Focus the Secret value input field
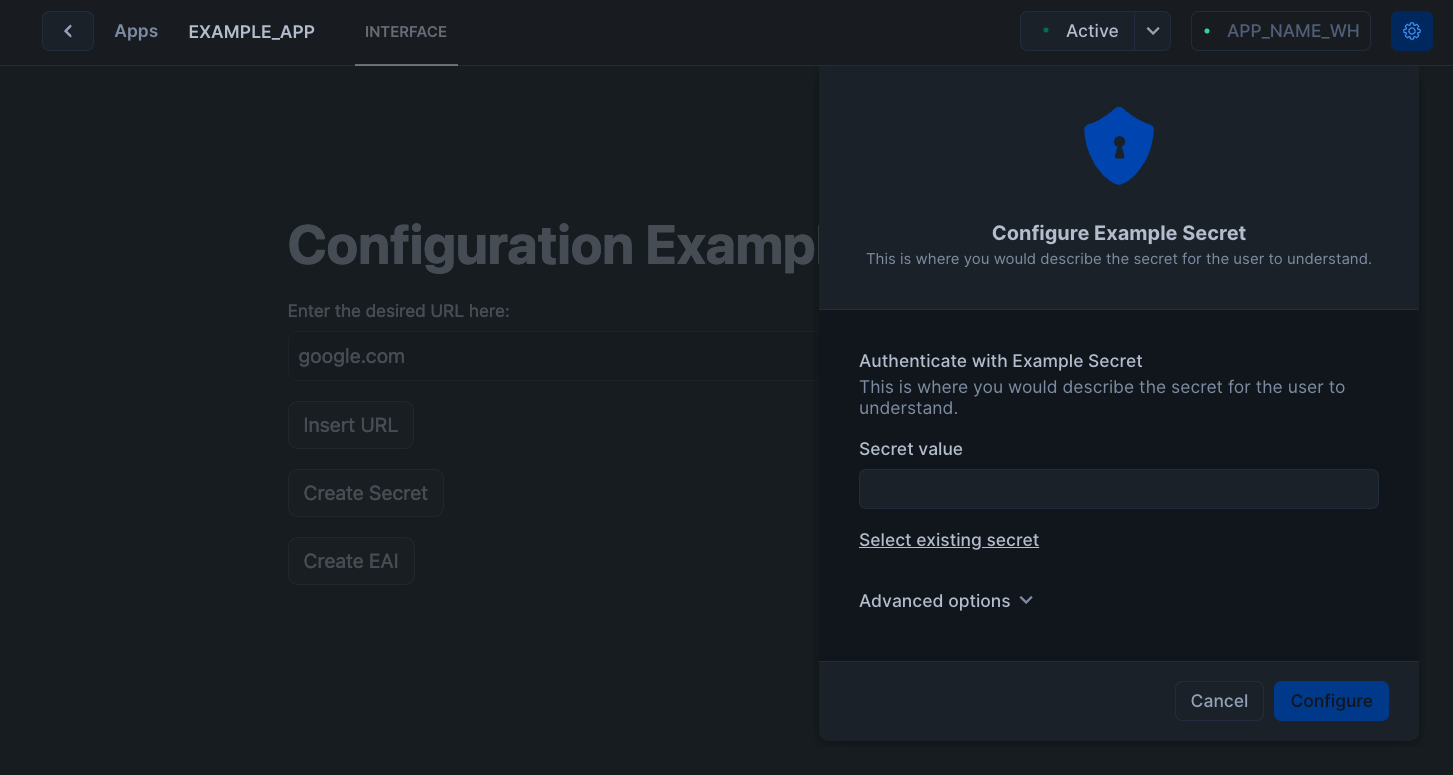The height and width of the screenshot is (775, 1453). pyautogui.click(x=1118, y=489)
